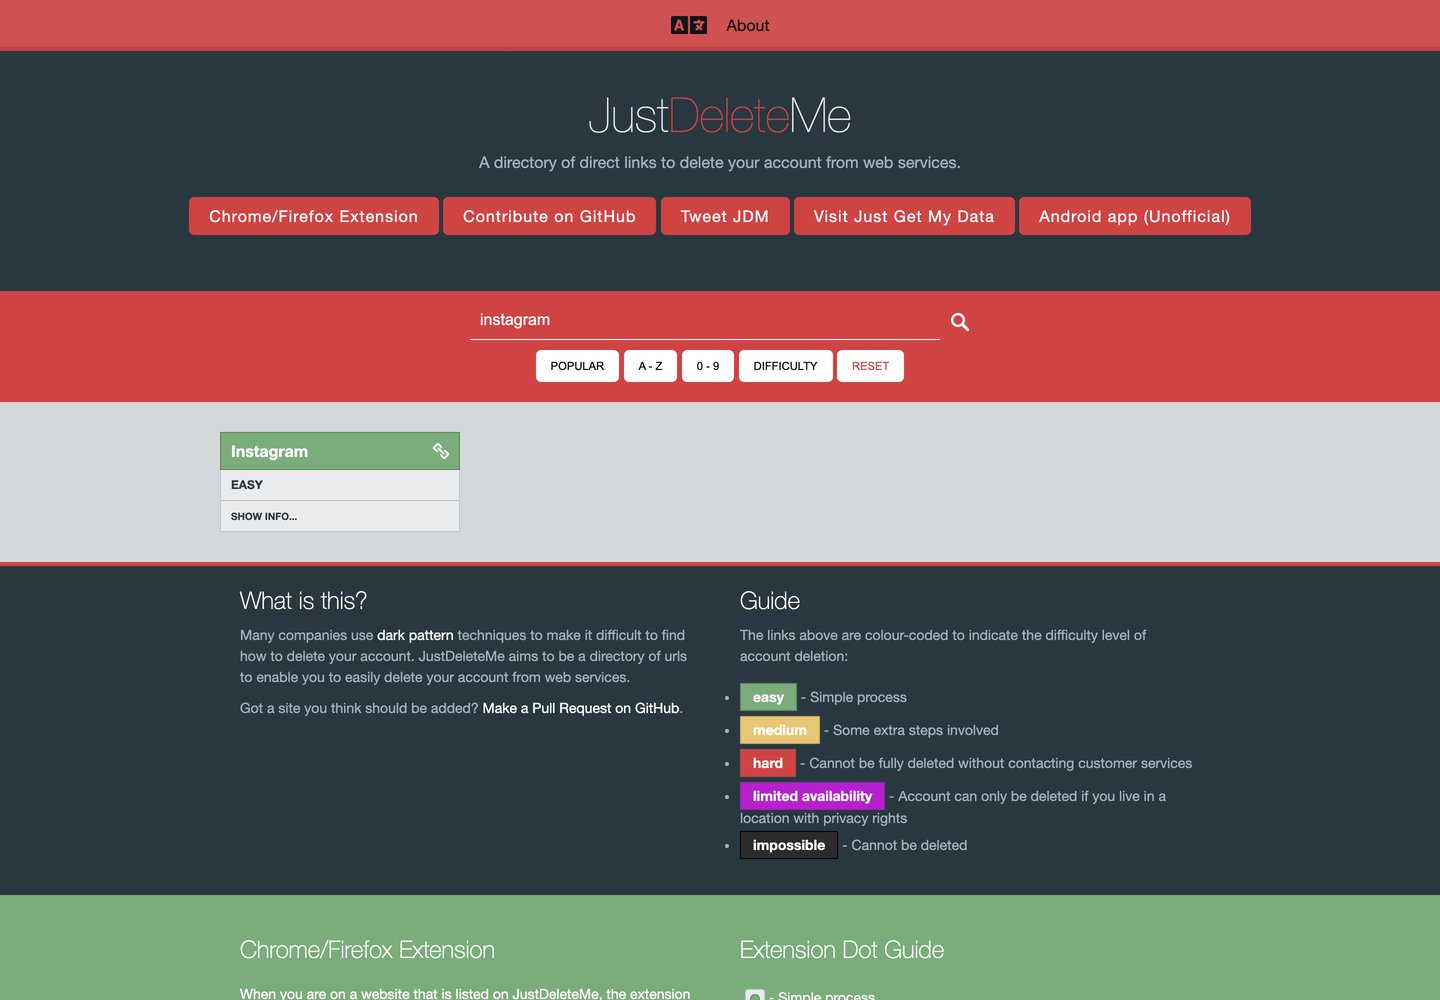
Task: Click Android app (Unofficial) button
Action: (x=1135, y=216)
